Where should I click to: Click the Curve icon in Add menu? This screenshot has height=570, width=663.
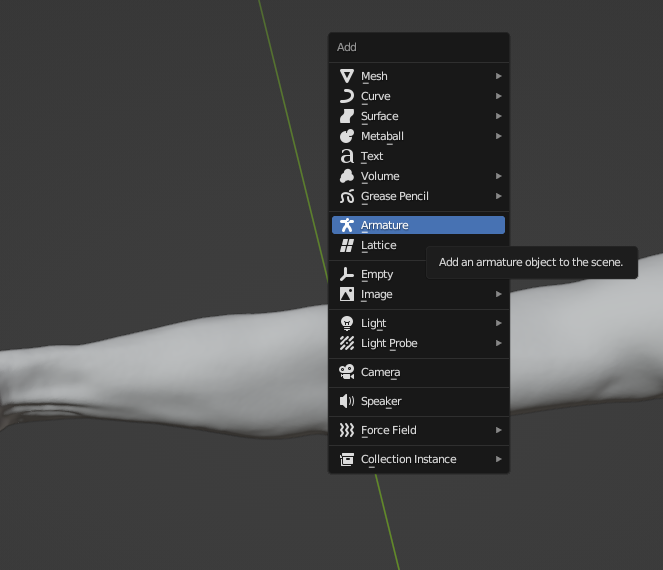coord(347,96)
